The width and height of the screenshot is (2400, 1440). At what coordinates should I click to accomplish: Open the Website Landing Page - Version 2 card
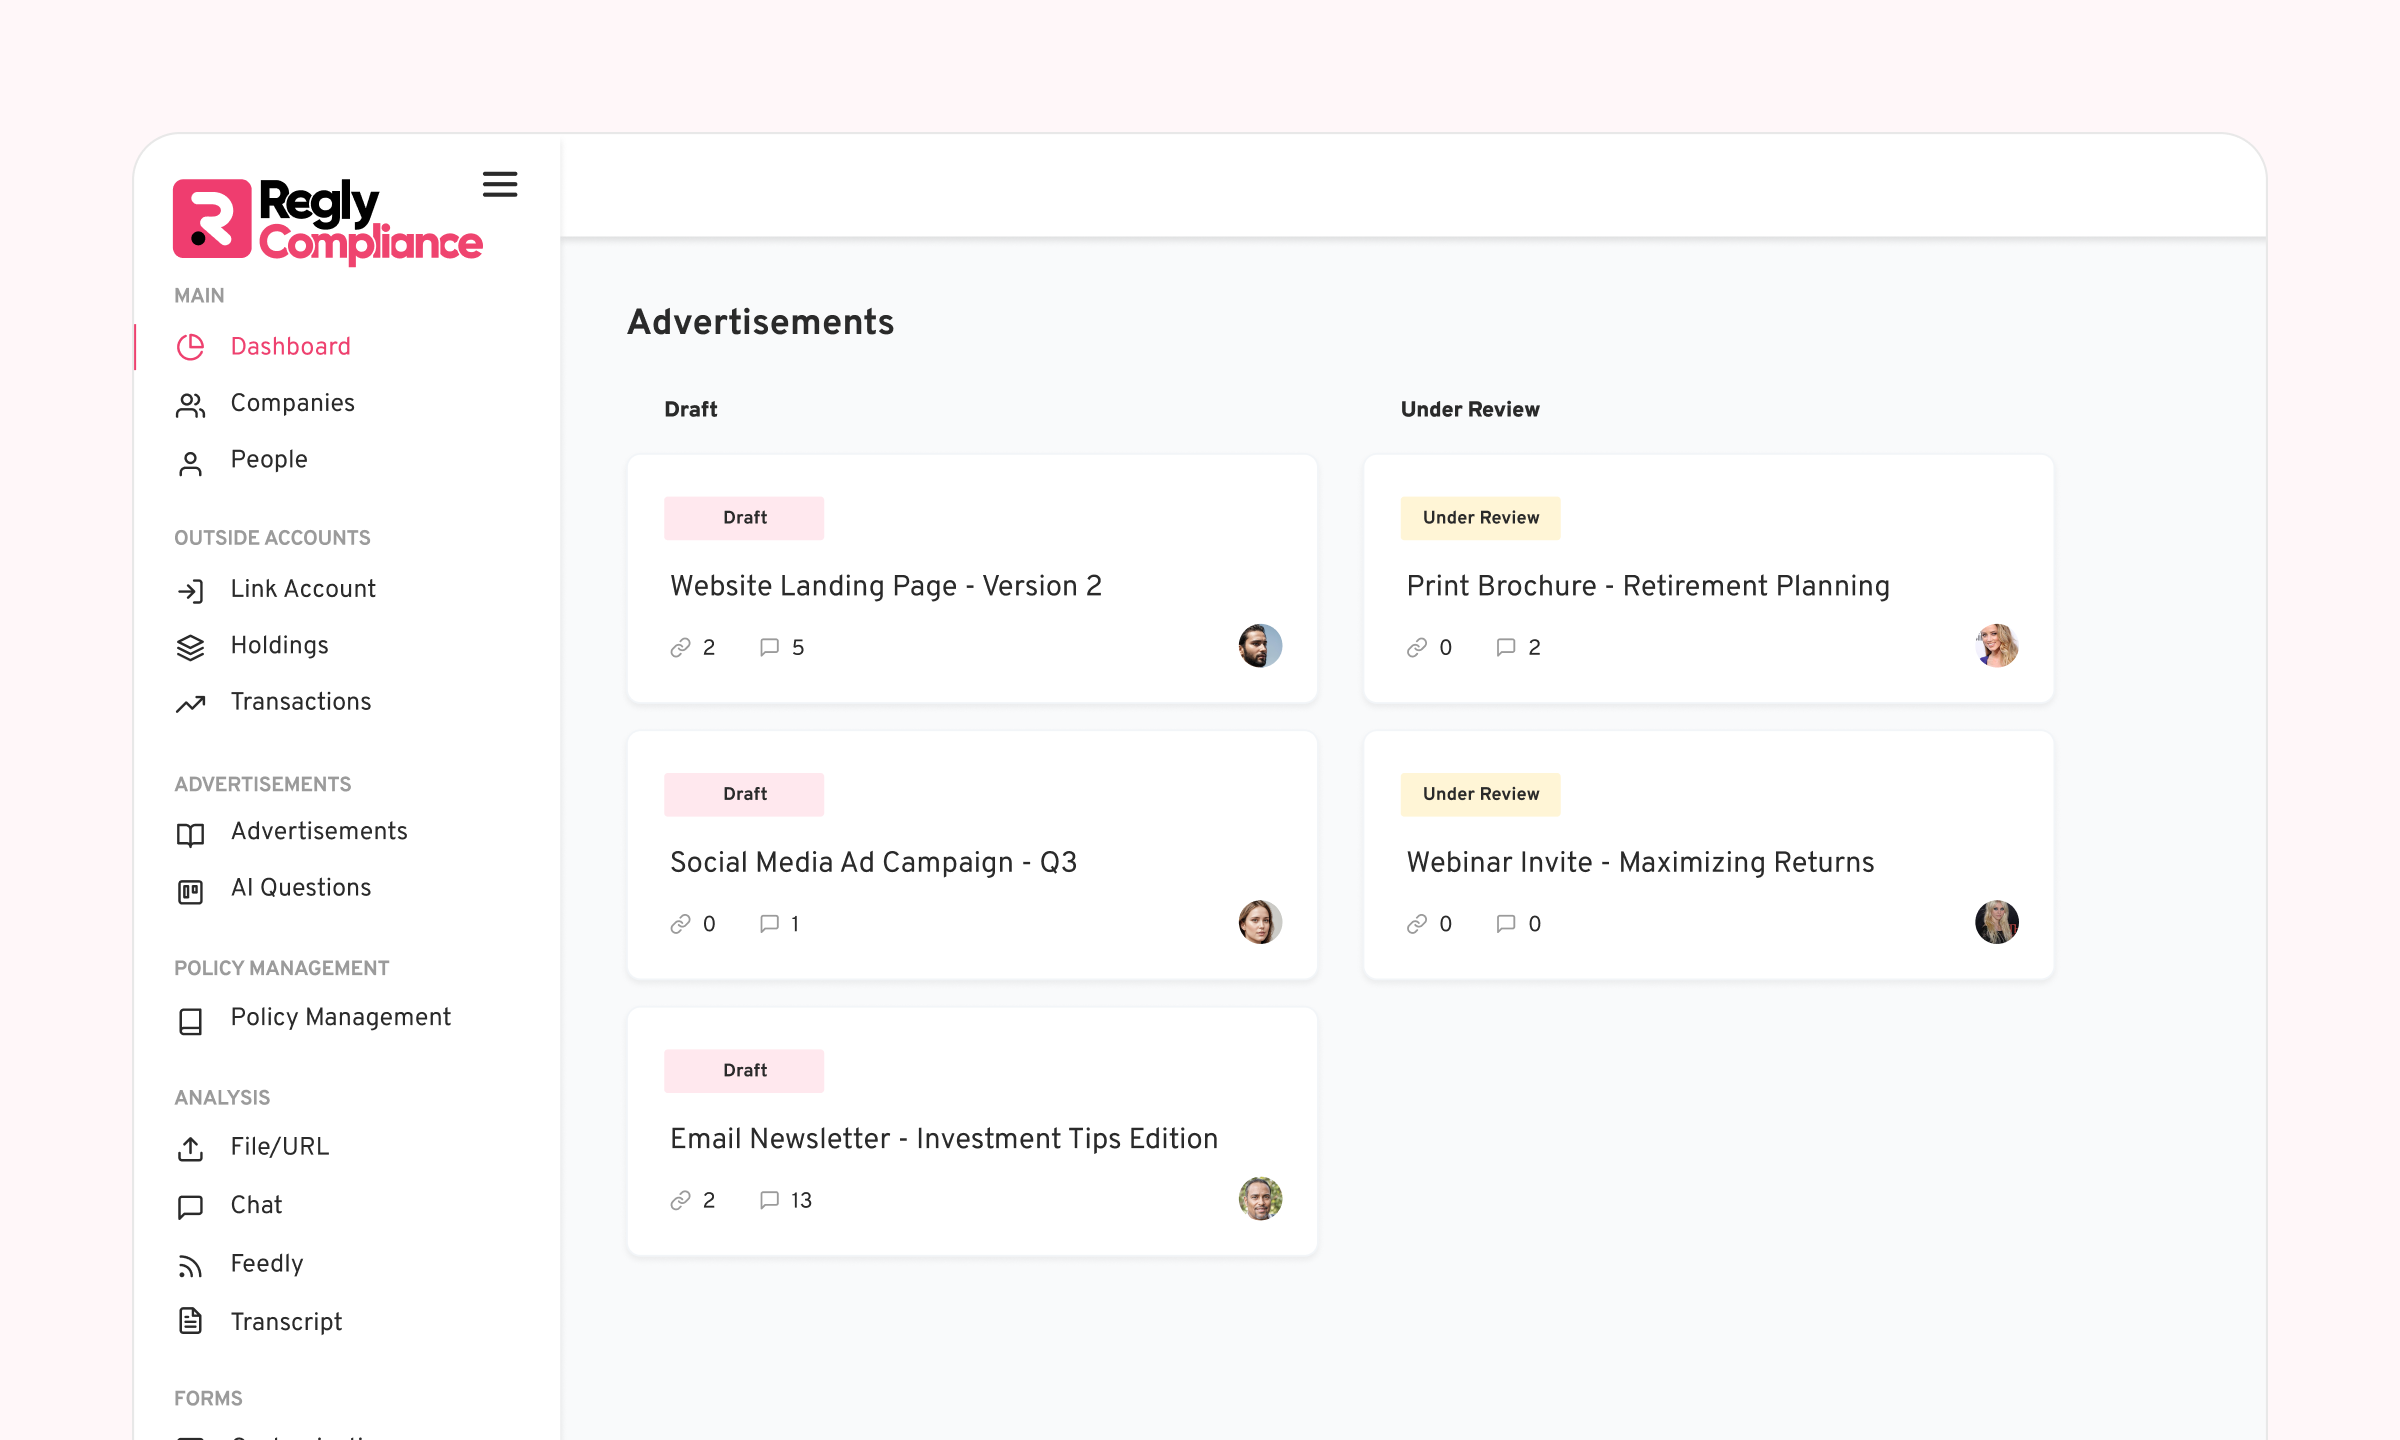pyautogui.click(x=885, y=586)
